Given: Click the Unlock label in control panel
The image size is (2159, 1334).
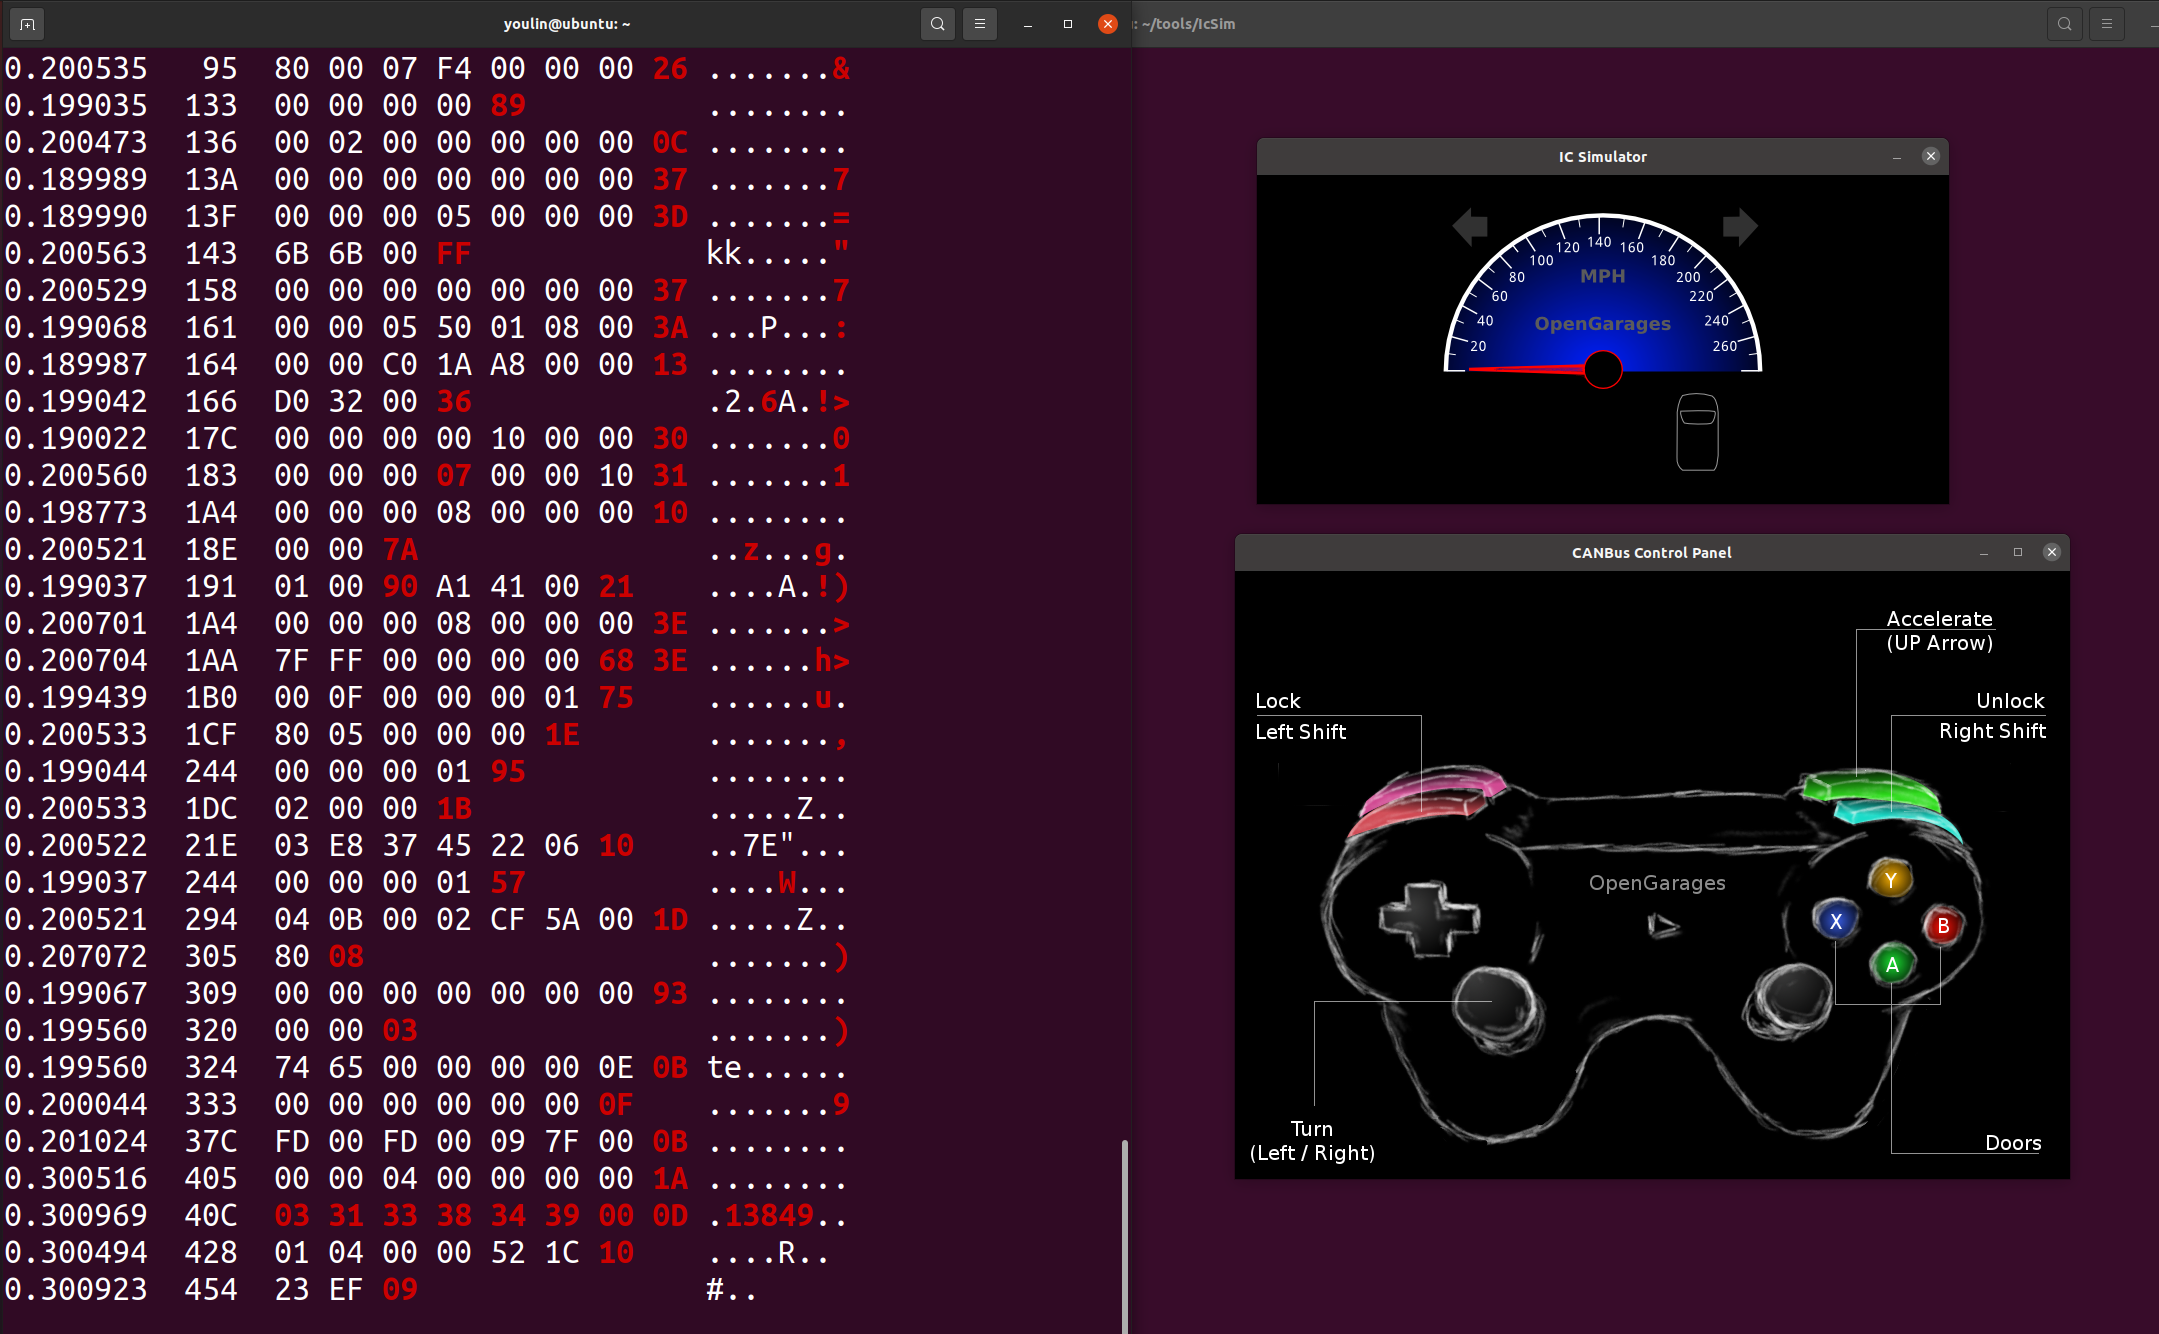Looking at the screenshot, I should tap(2010, 701).
